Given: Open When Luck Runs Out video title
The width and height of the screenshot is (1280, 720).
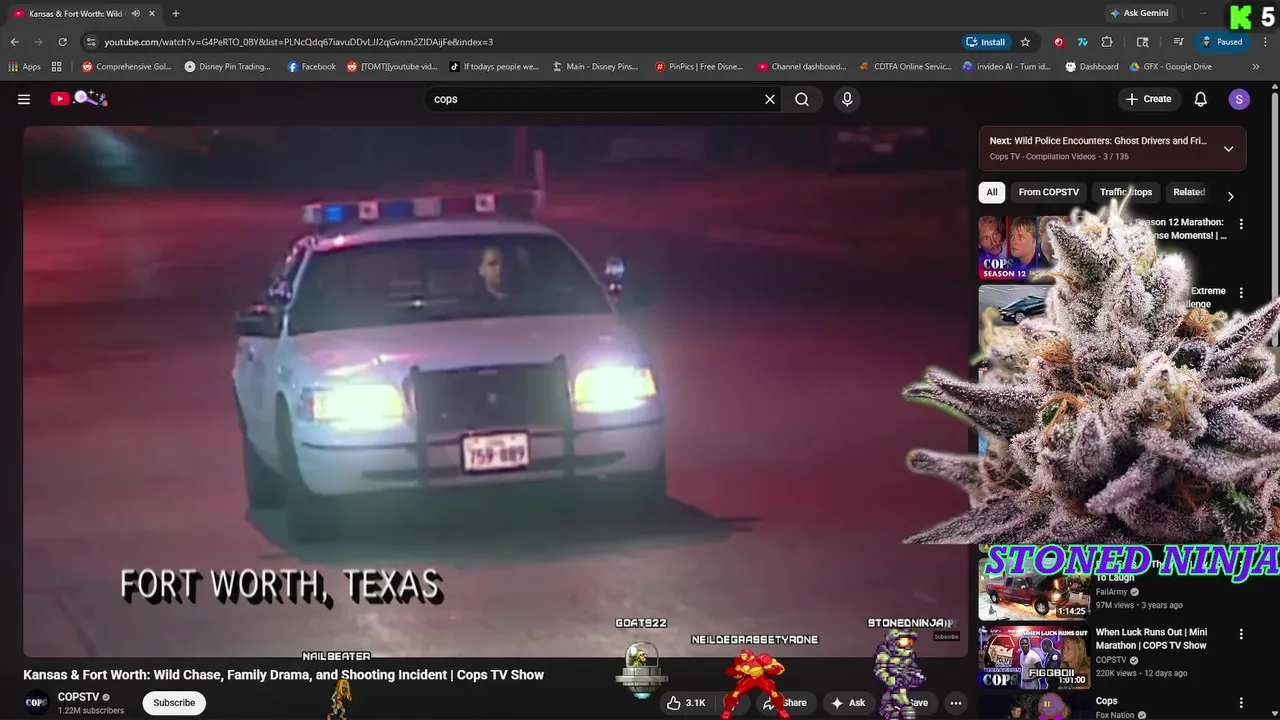Looking at the screenshot, I should click(x=1151, y=639).
